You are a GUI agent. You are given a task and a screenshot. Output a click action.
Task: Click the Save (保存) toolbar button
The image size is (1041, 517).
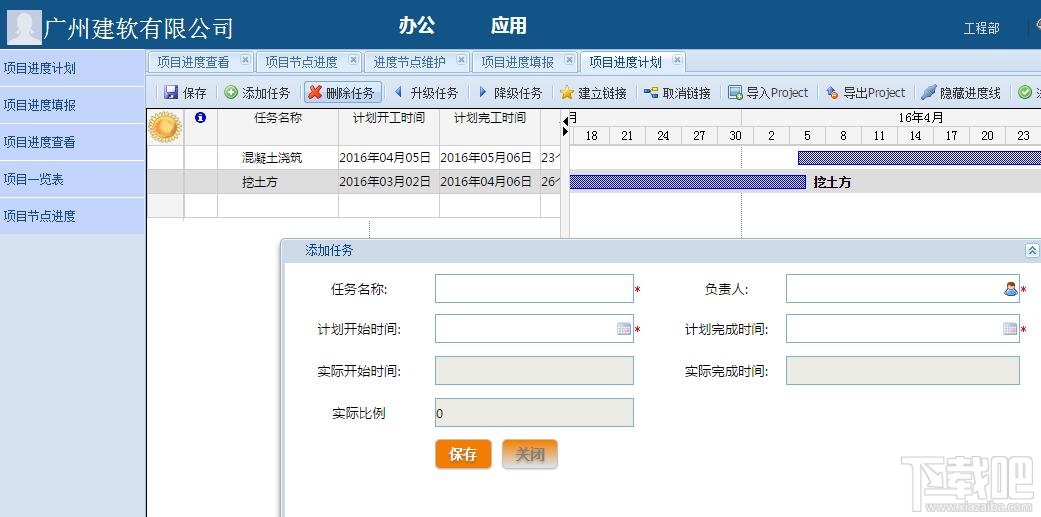(x=185, y=93)
